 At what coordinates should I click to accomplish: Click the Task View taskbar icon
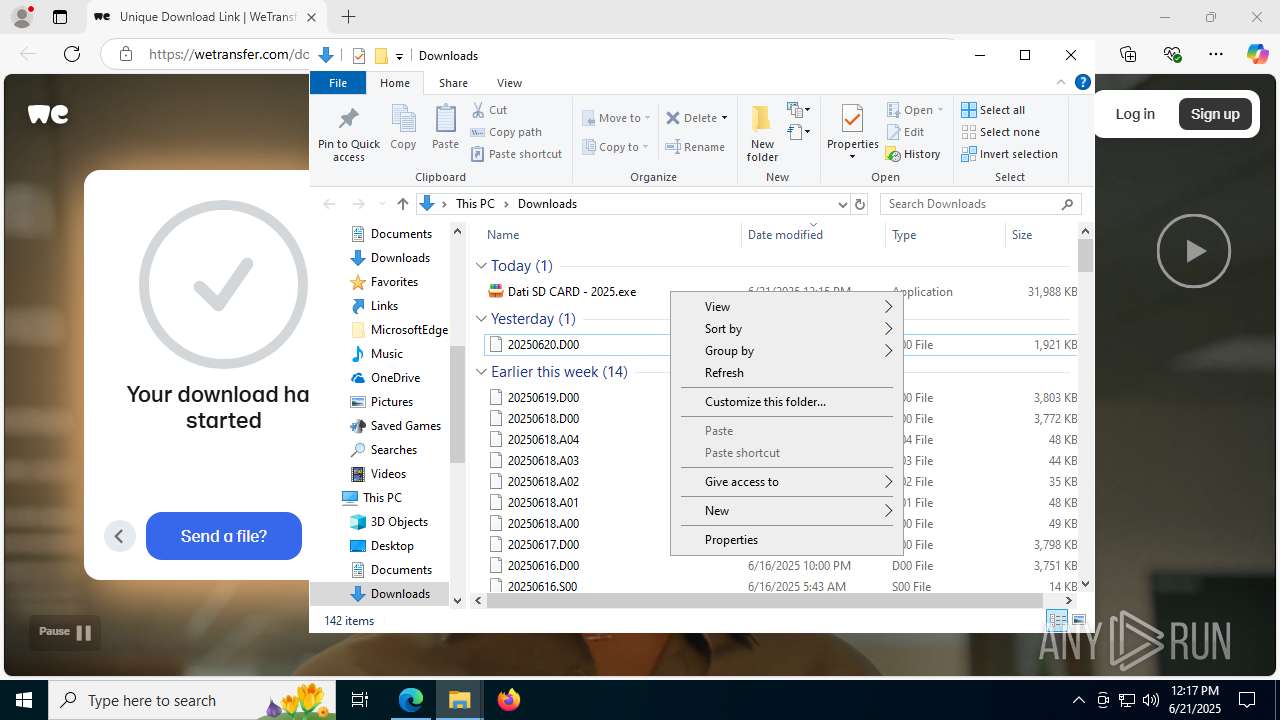(x=361, y=700)
